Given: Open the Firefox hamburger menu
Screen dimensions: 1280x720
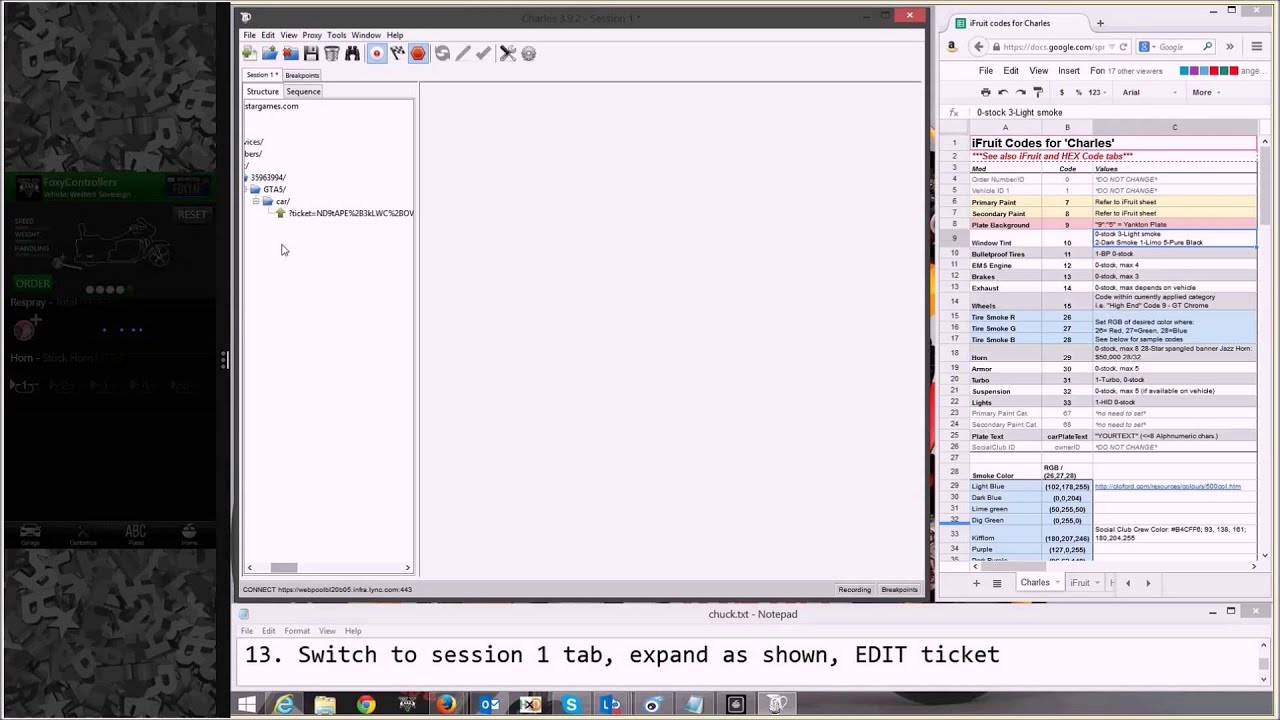Looking at the screenshot, I should (1256, 47).
